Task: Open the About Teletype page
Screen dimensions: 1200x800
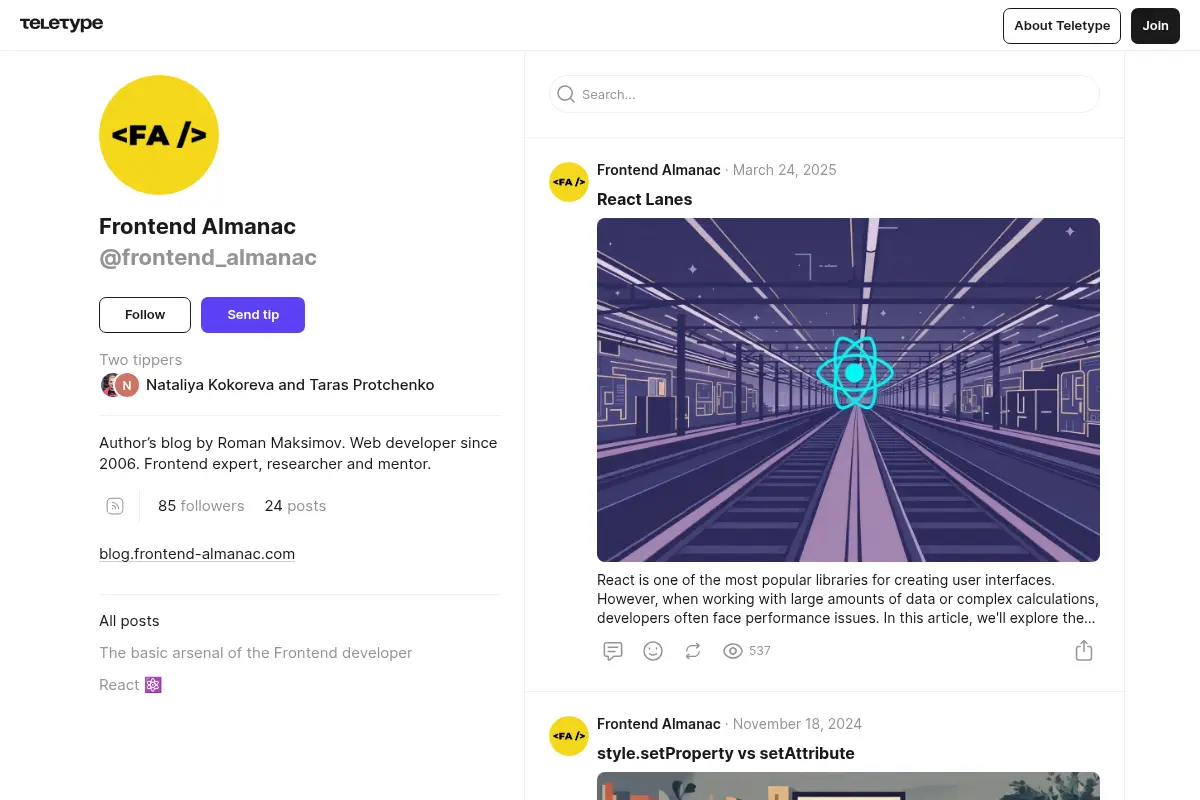Action: click(x=1062, y=26)
